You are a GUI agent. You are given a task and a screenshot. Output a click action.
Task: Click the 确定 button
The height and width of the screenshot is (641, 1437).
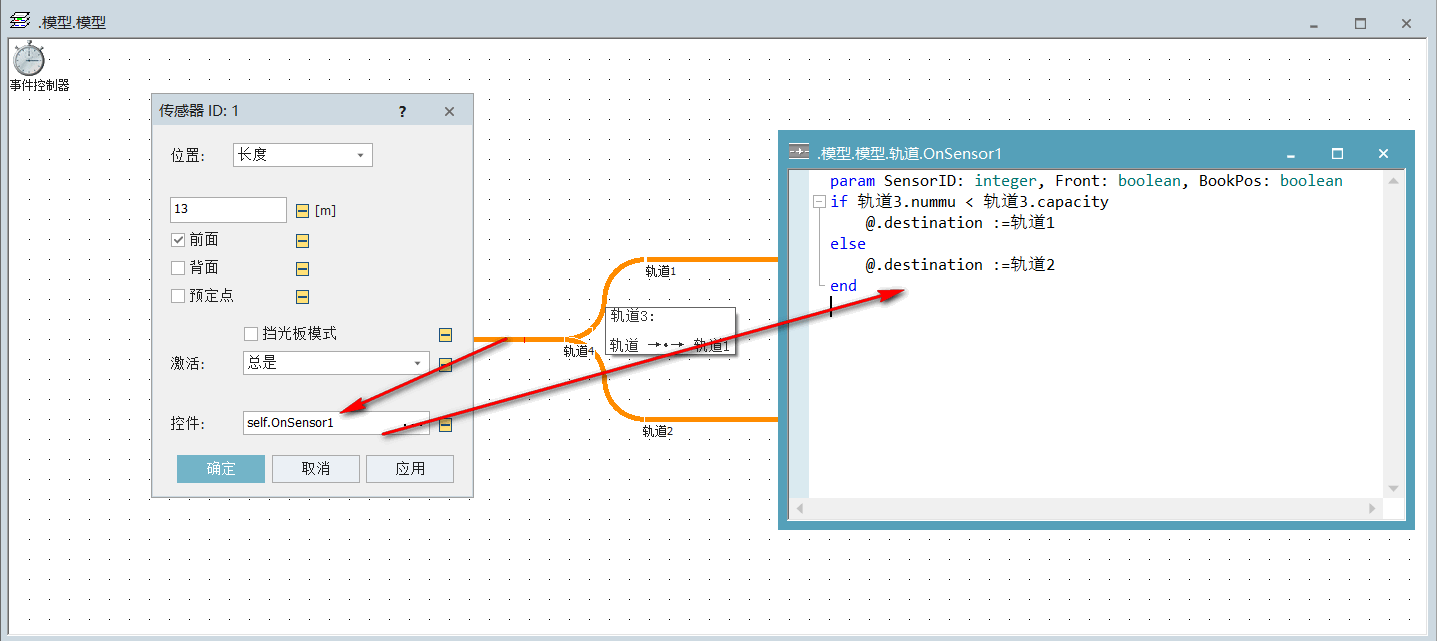click(221, 469)
